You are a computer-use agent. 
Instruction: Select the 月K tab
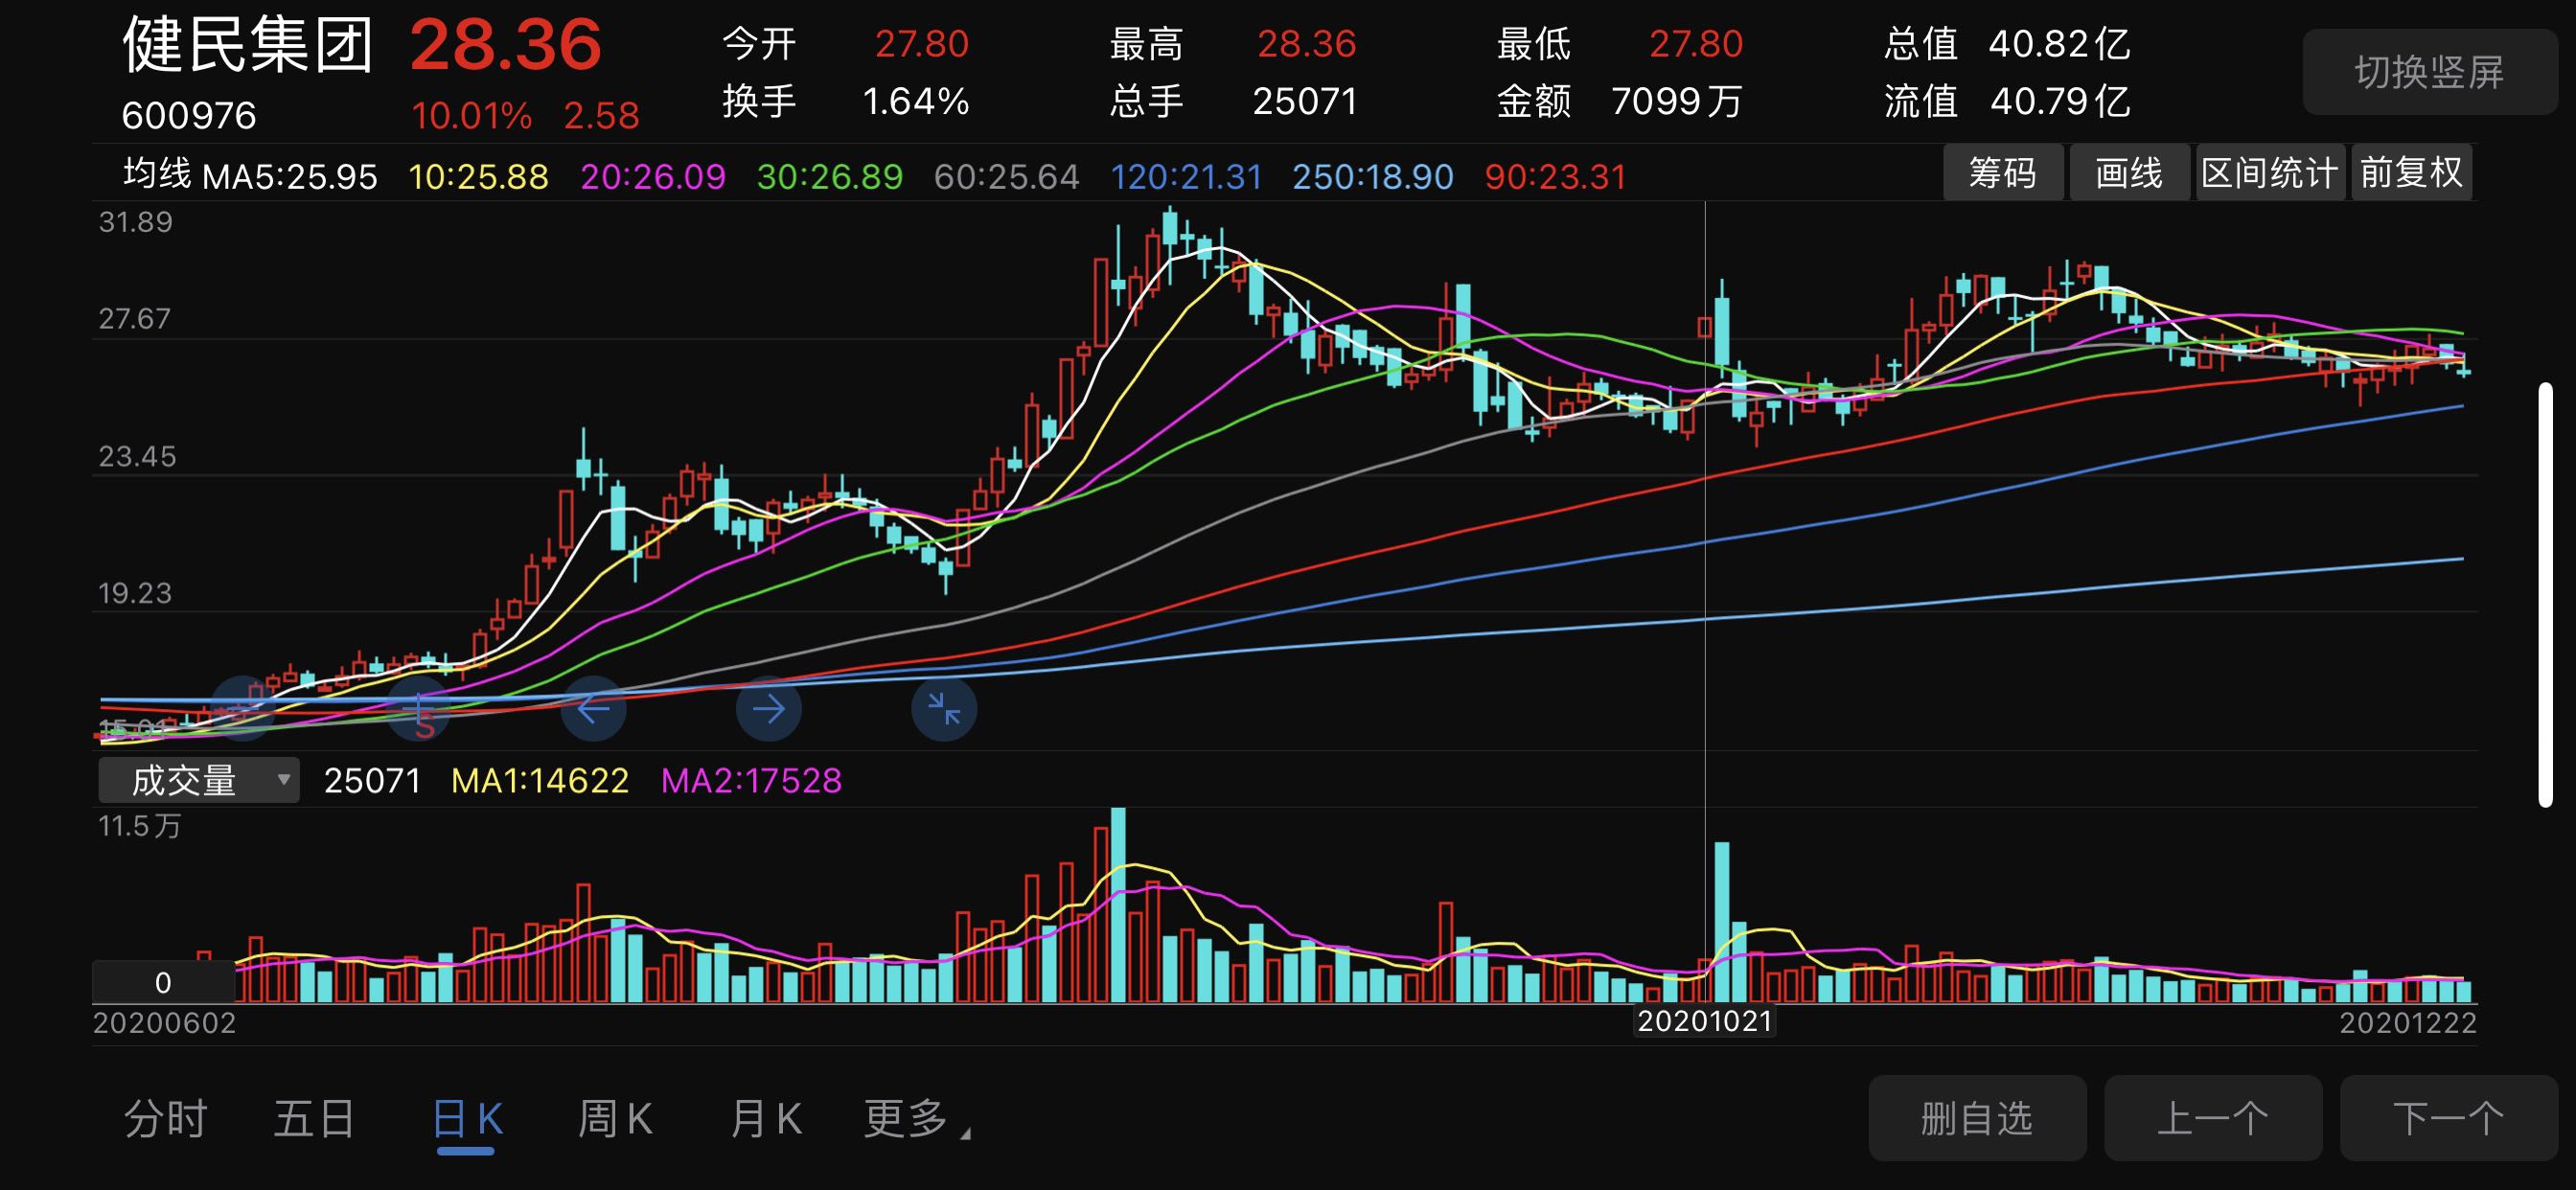pos(766,1118)
